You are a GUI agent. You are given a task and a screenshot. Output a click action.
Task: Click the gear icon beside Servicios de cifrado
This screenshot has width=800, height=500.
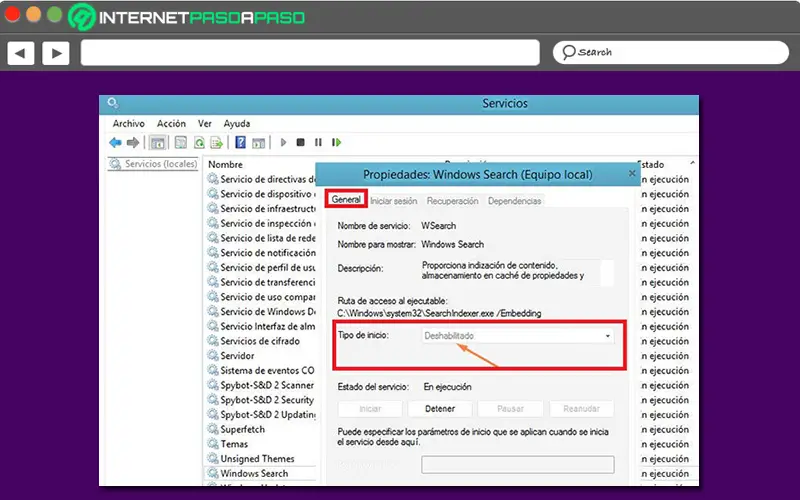(x=212, y=341)
